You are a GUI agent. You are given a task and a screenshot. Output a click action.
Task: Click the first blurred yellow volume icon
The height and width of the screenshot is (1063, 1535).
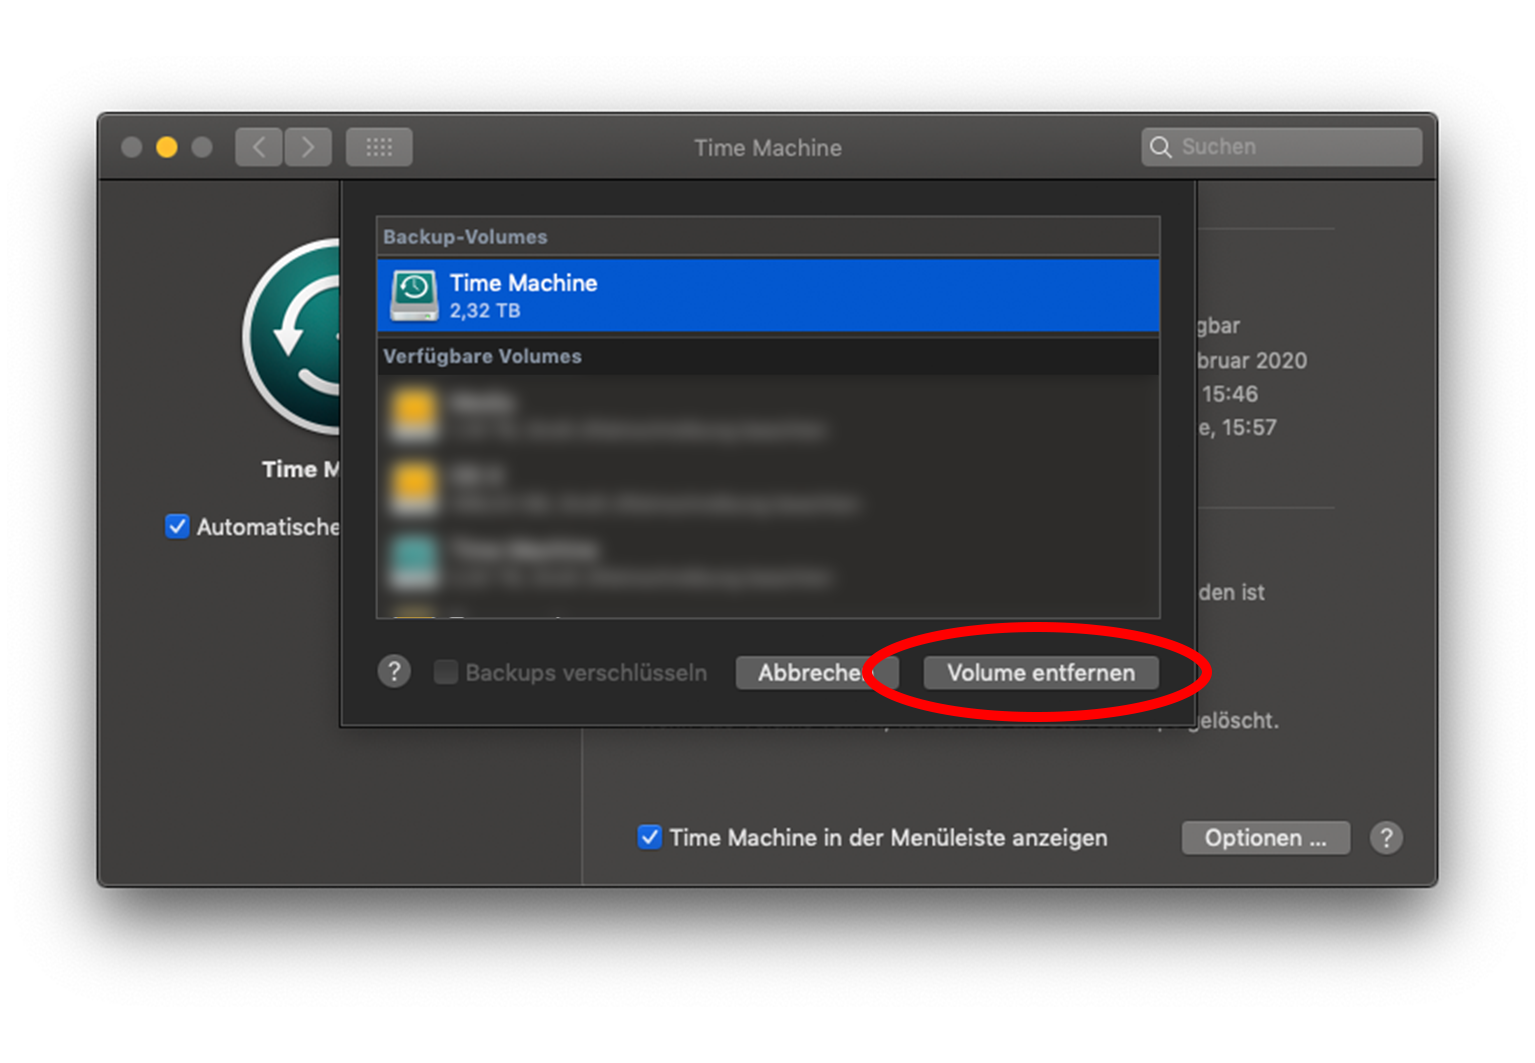414,414
